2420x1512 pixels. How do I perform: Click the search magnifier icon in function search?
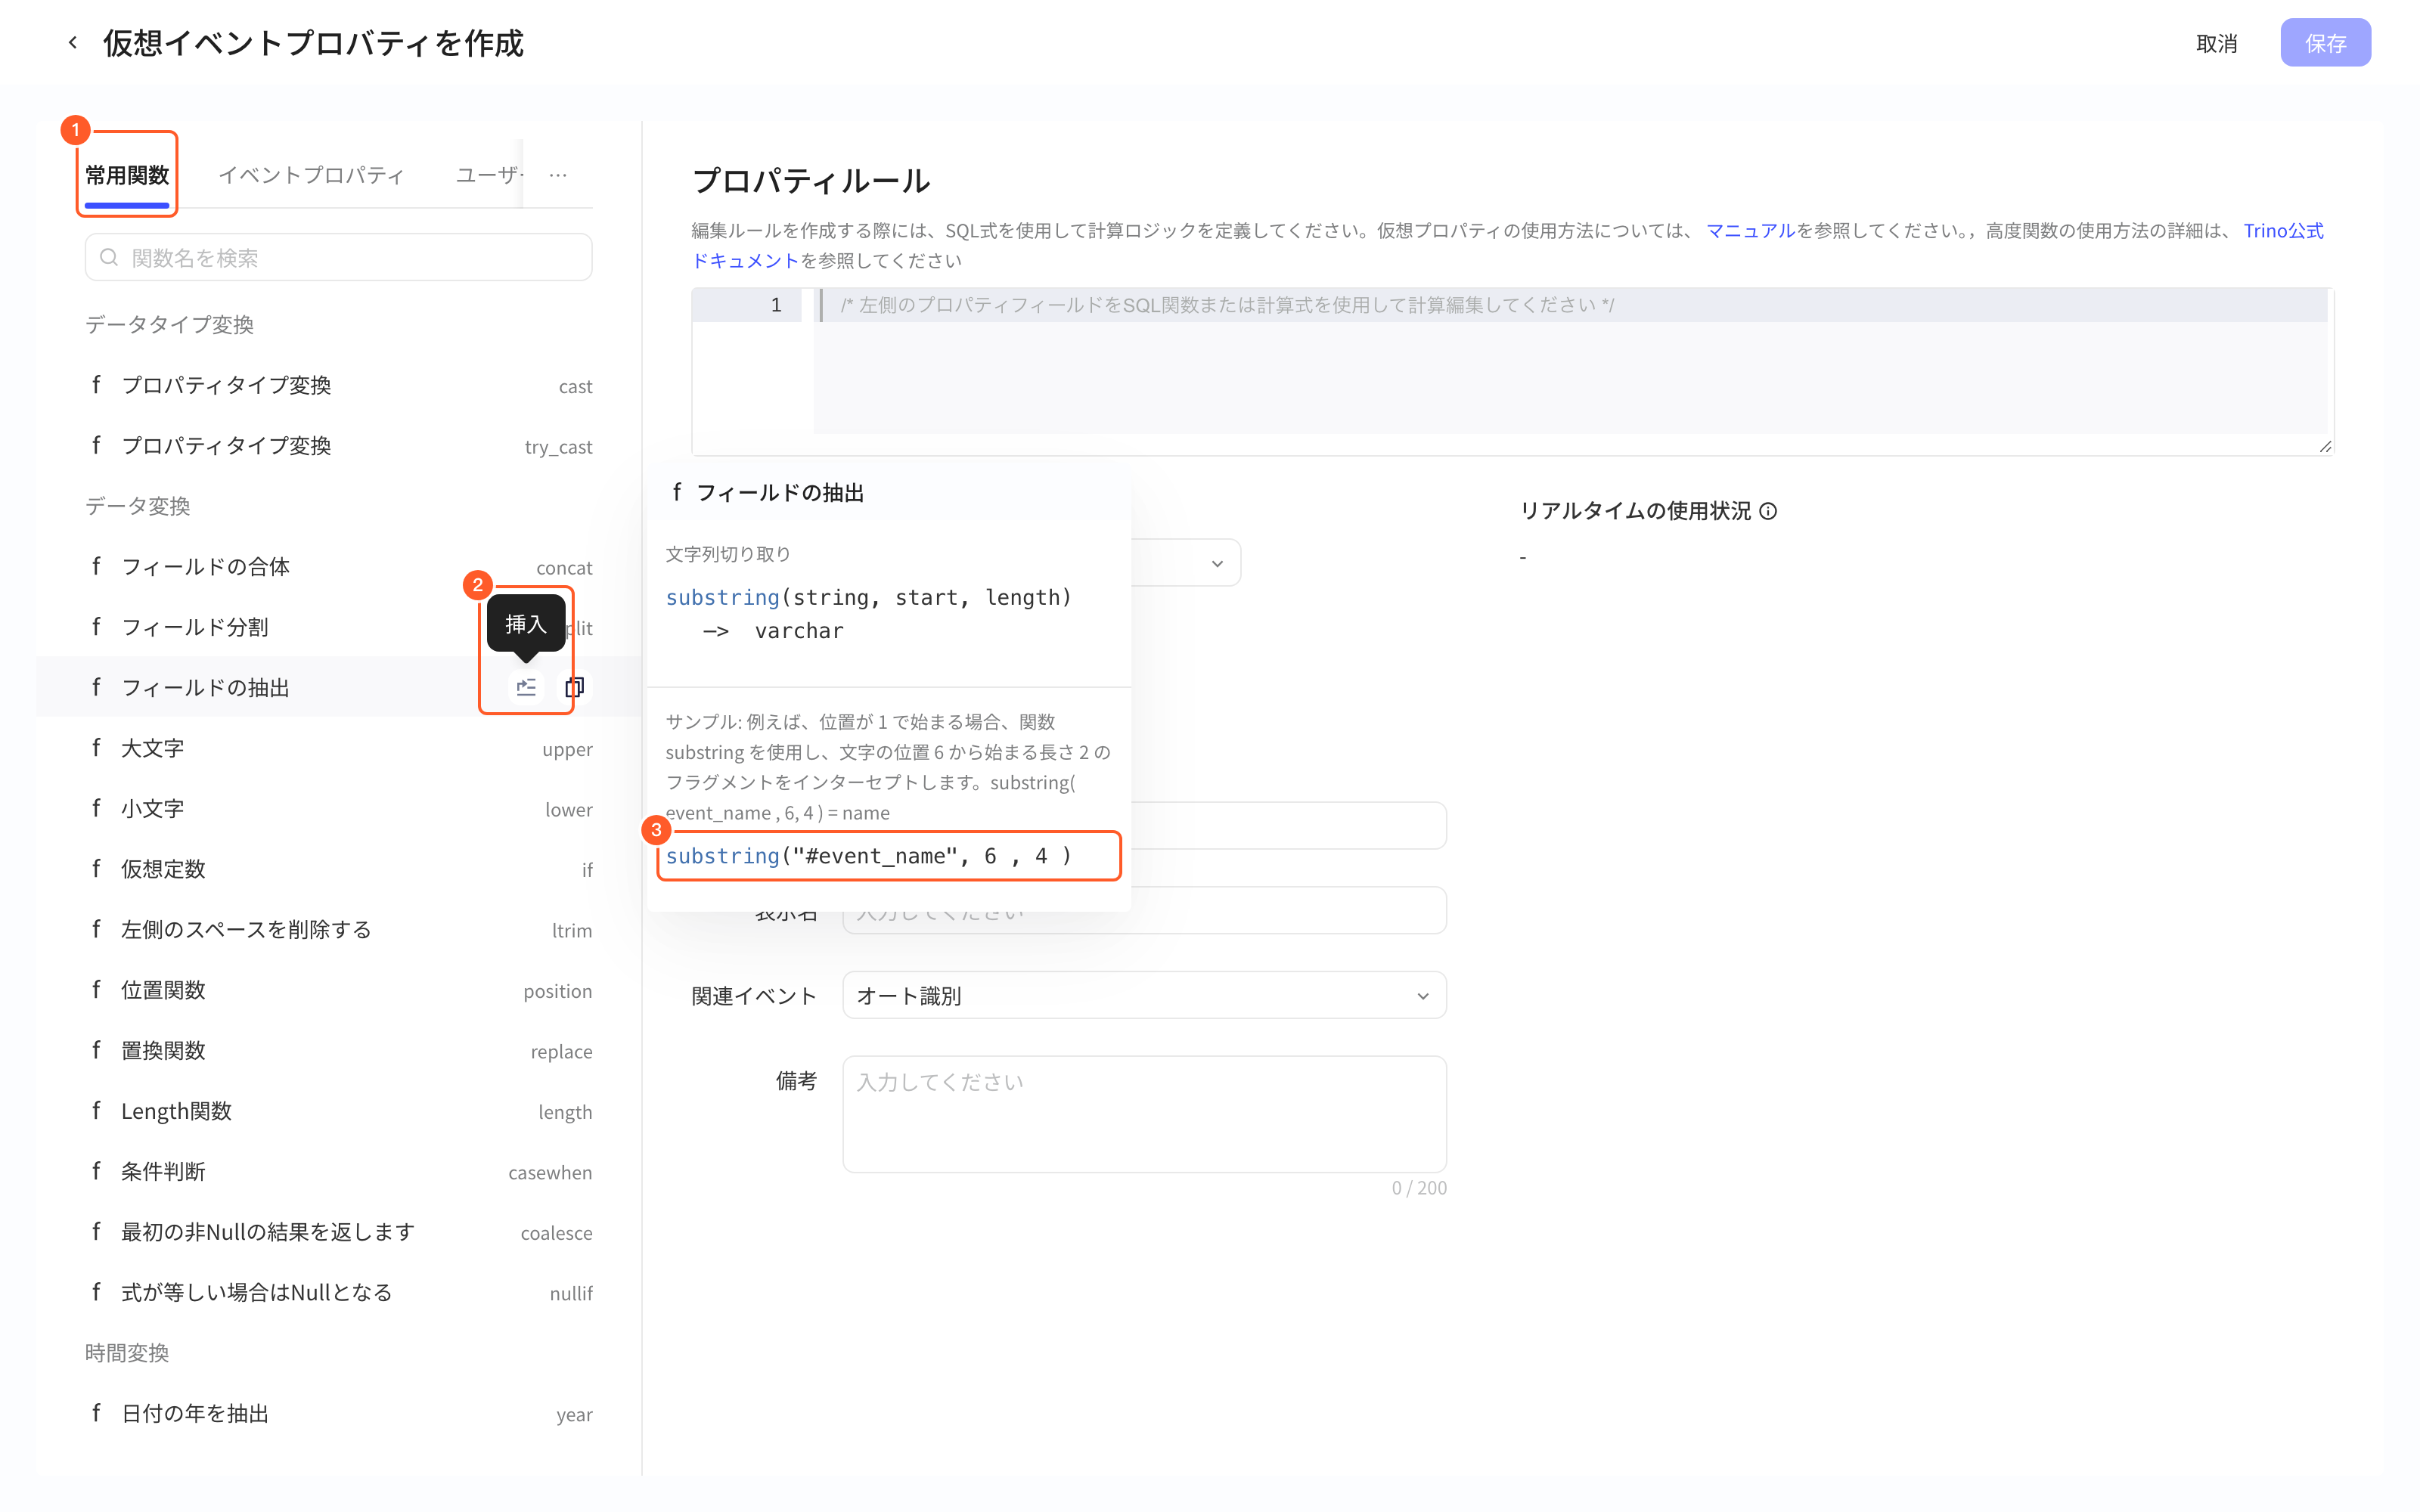109,258
